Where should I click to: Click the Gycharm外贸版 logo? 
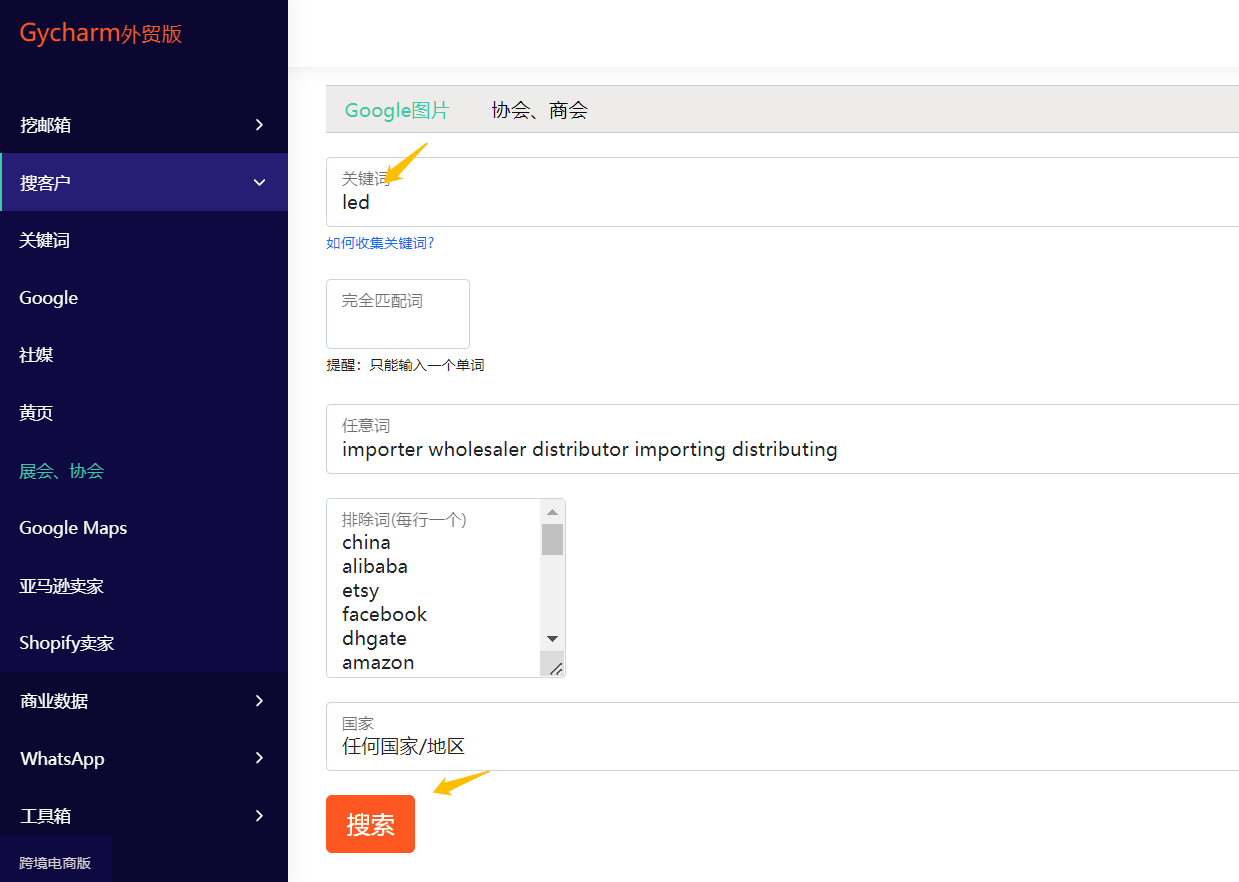click(100, 34)
